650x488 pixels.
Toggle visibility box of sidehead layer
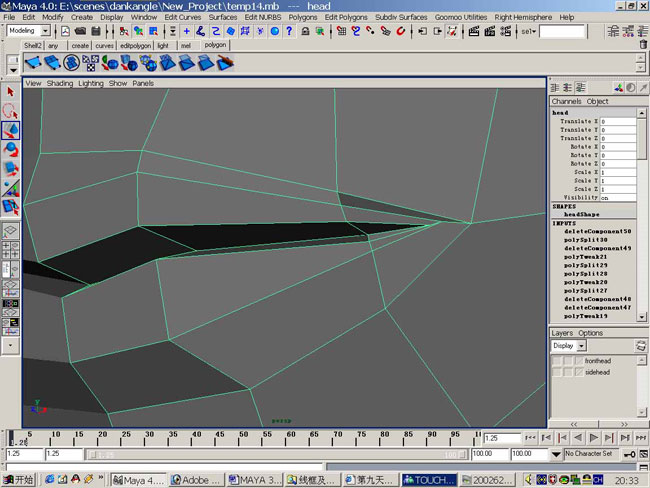pos(556,372)
